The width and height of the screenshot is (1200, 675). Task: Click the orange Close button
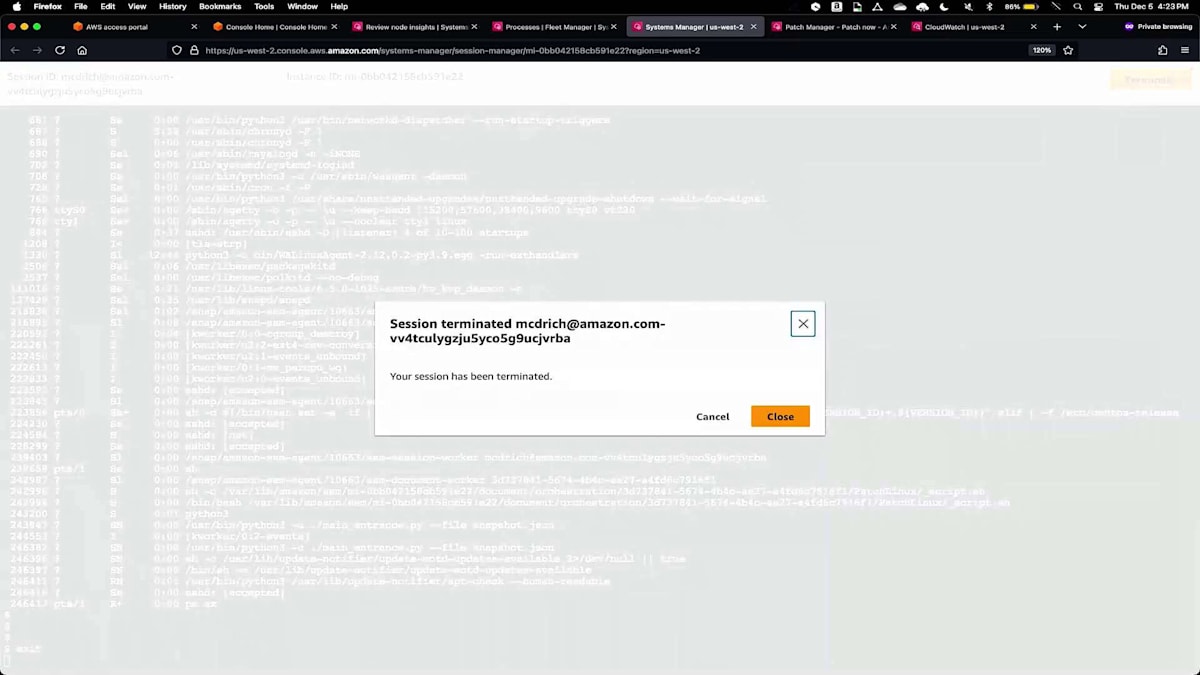point(780,417)
